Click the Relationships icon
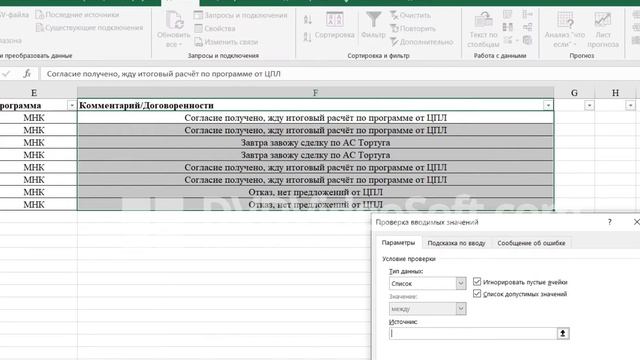Viewport: 640px width, 360px height. [527, 27]
